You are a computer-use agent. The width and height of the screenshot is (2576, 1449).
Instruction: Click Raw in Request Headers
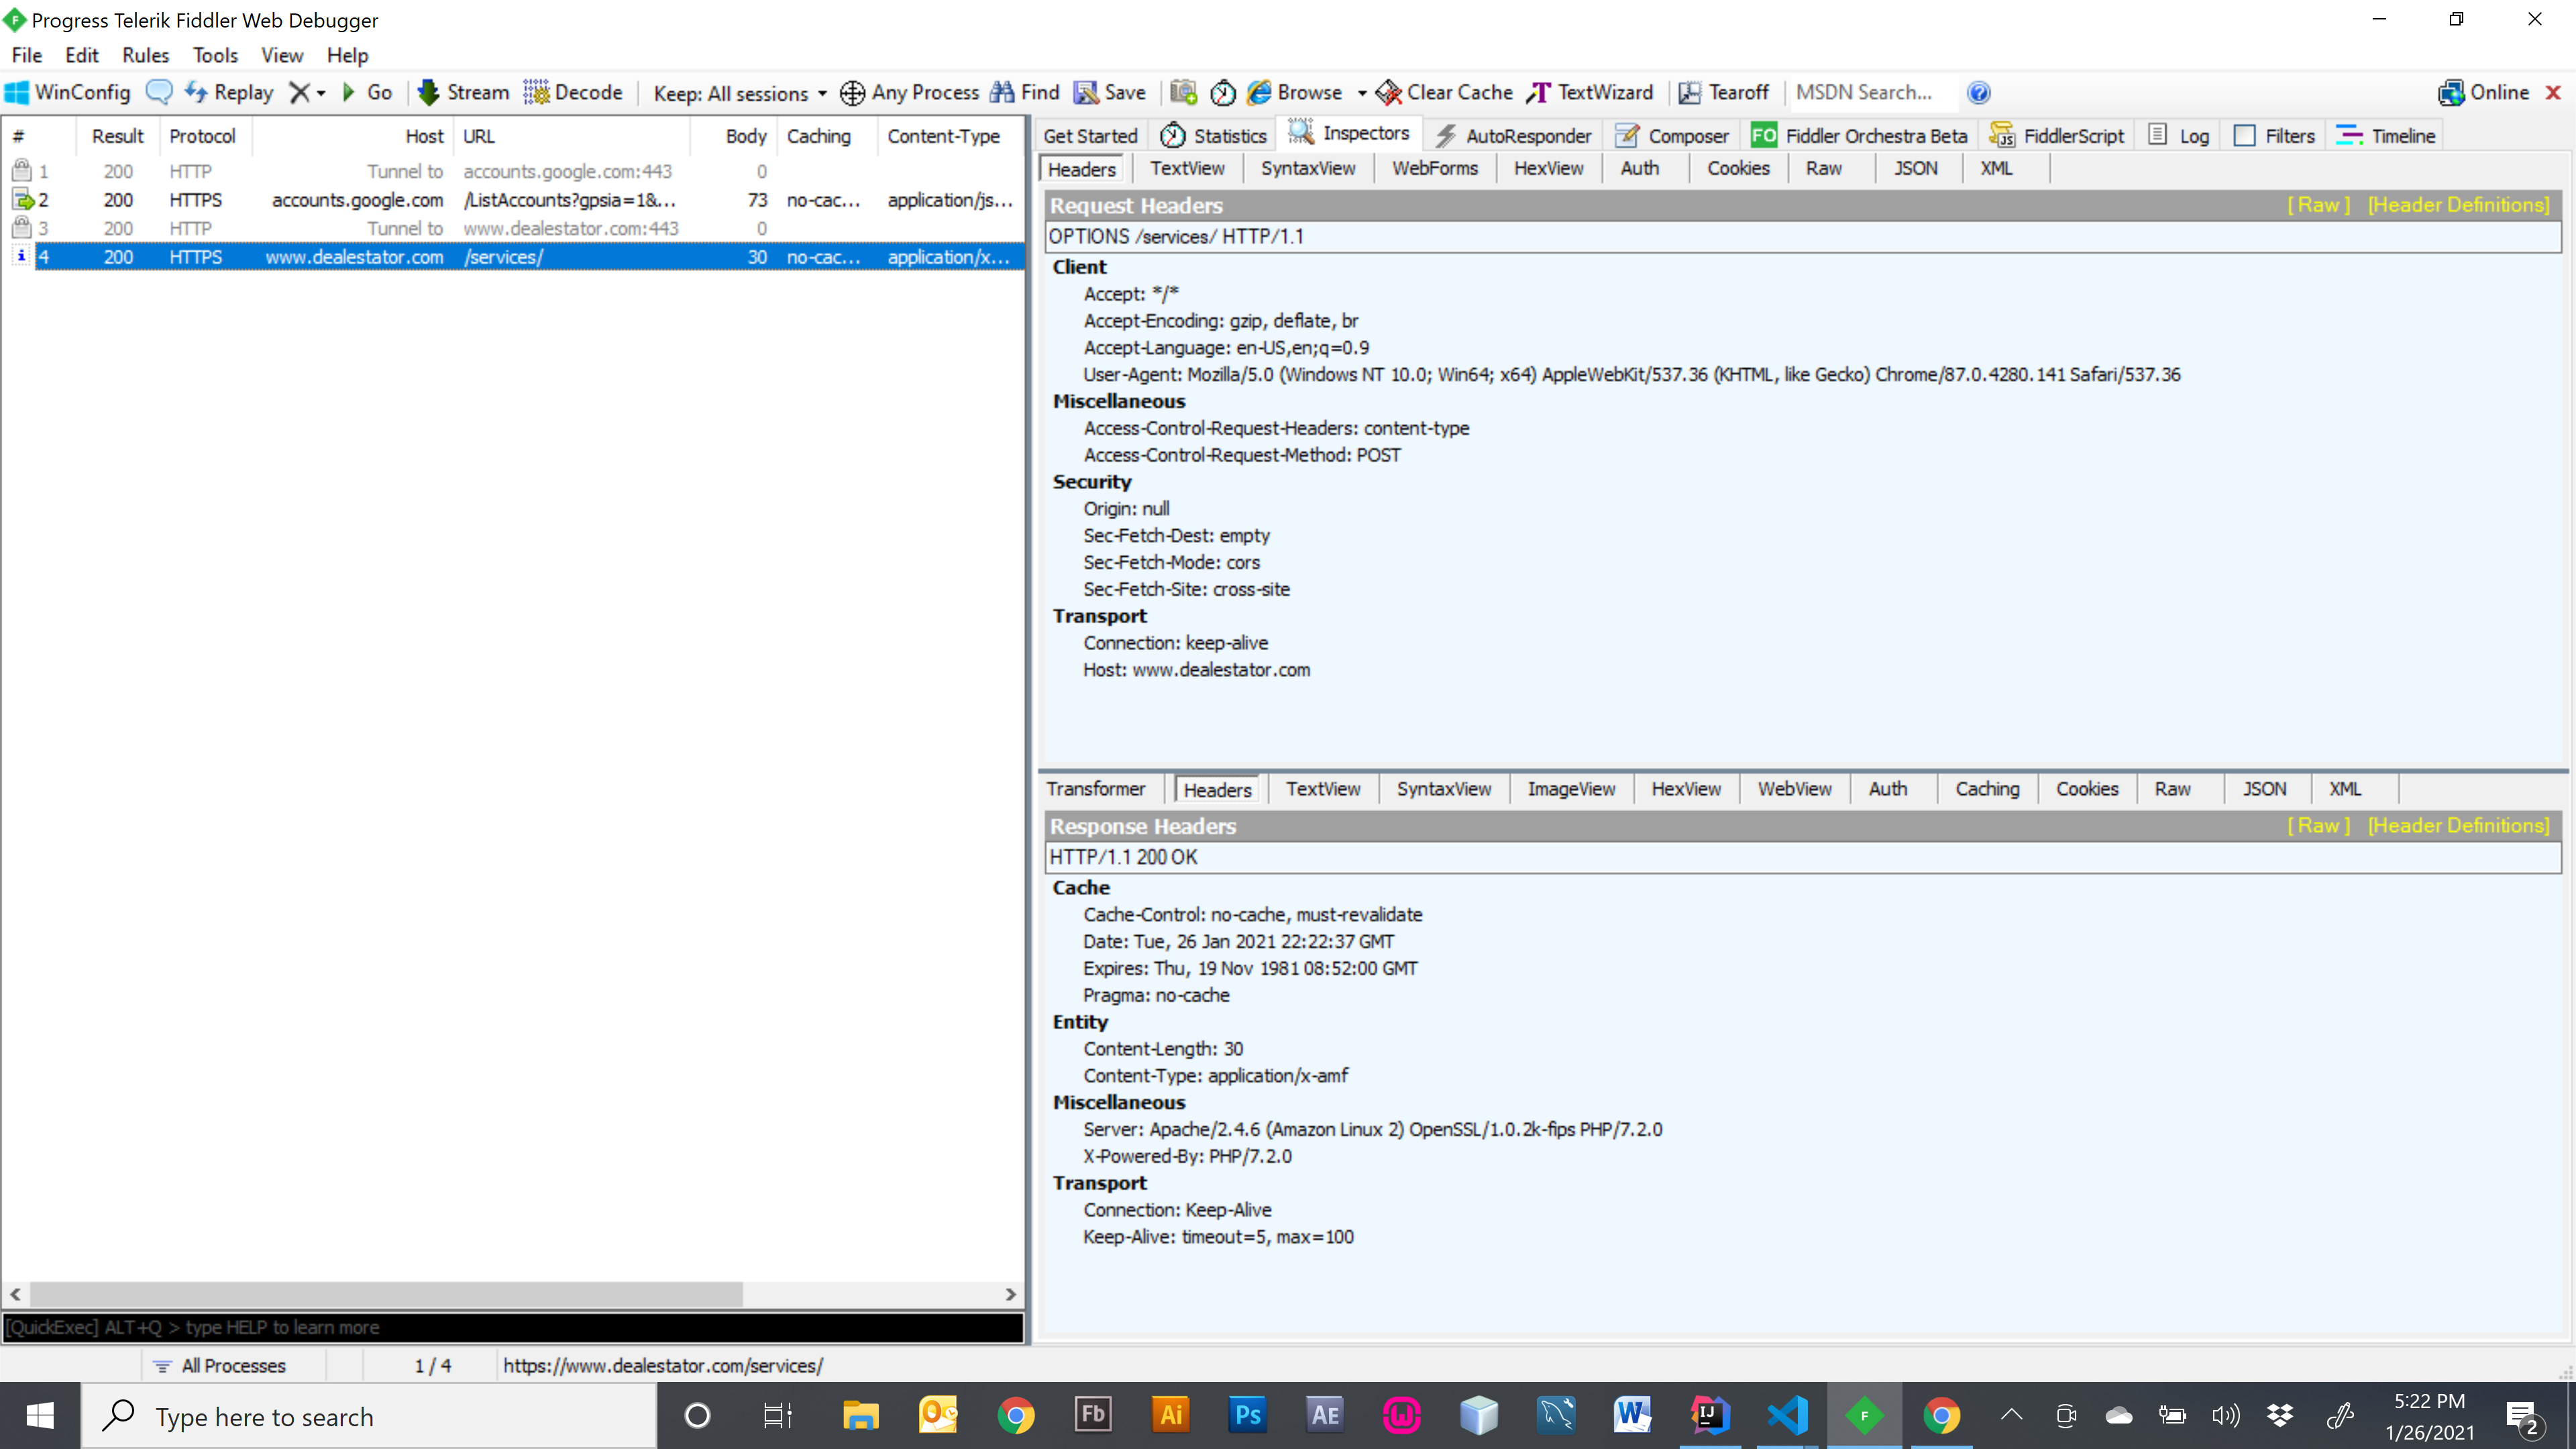tap(2317, 204)
